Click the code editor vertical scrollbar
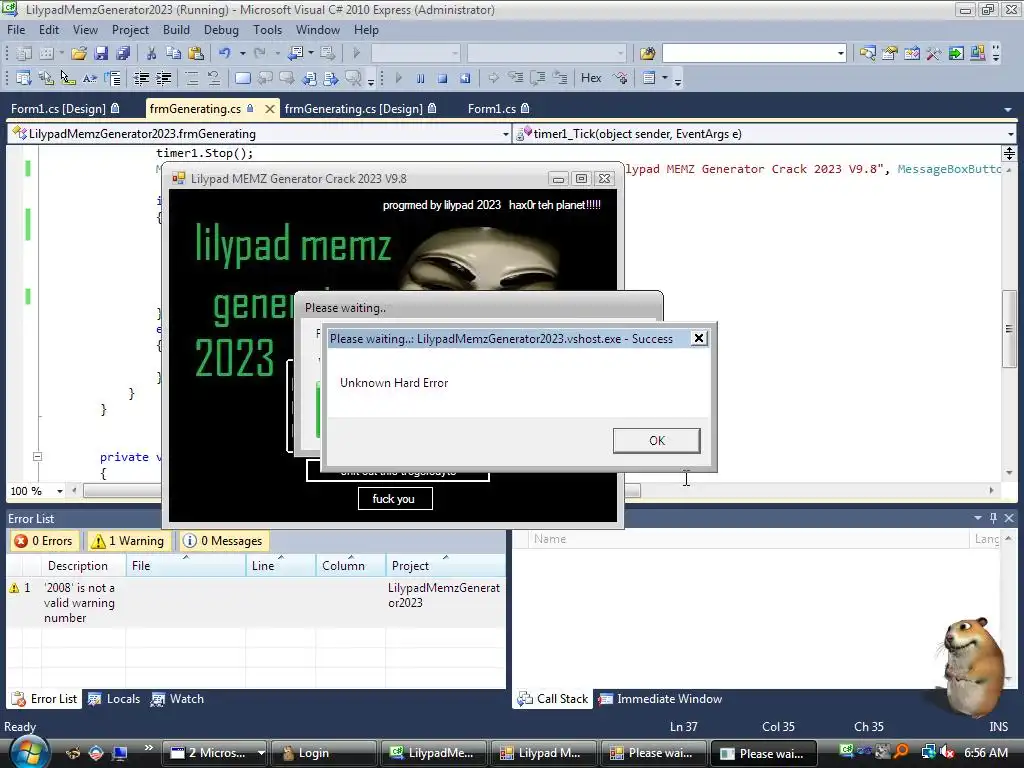Viewport: 1024px width, 768px height. pyautogui.click(x=1009, y=328)
